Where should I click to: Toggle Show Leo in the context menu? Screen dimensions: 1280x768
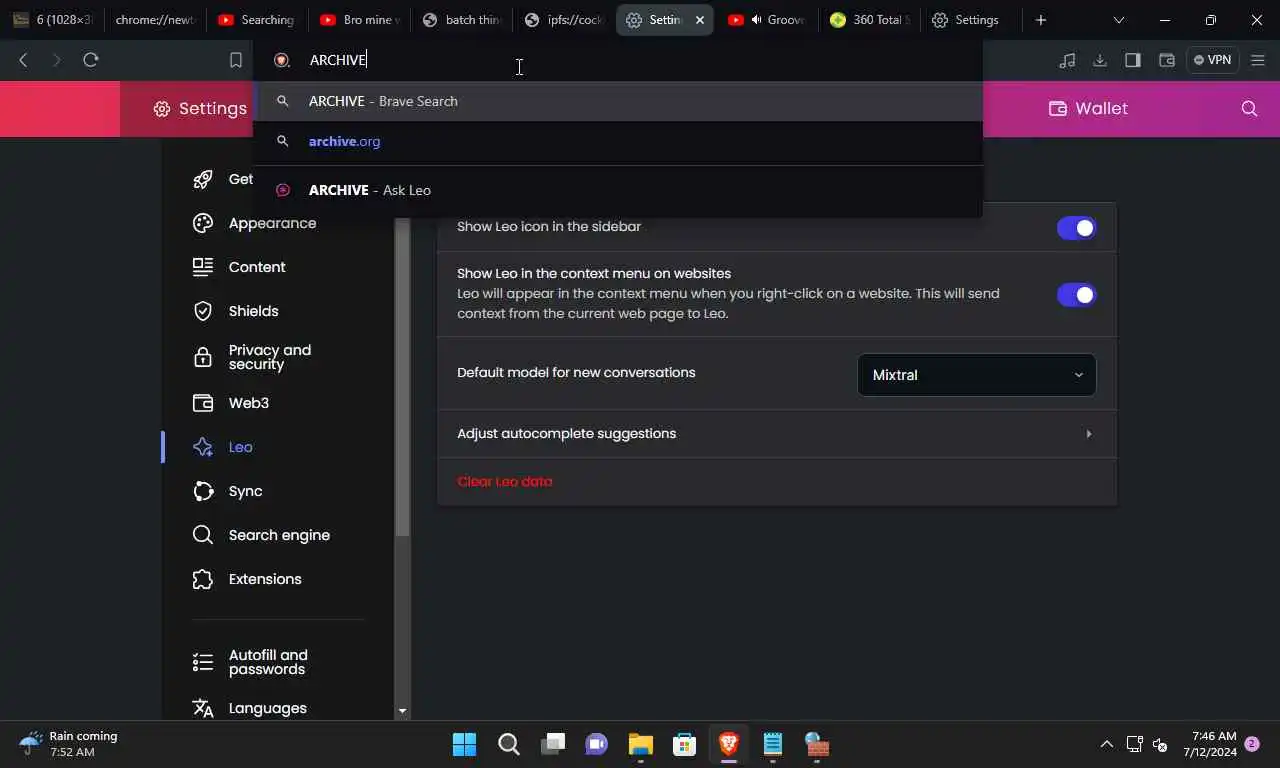[1076, 295]
